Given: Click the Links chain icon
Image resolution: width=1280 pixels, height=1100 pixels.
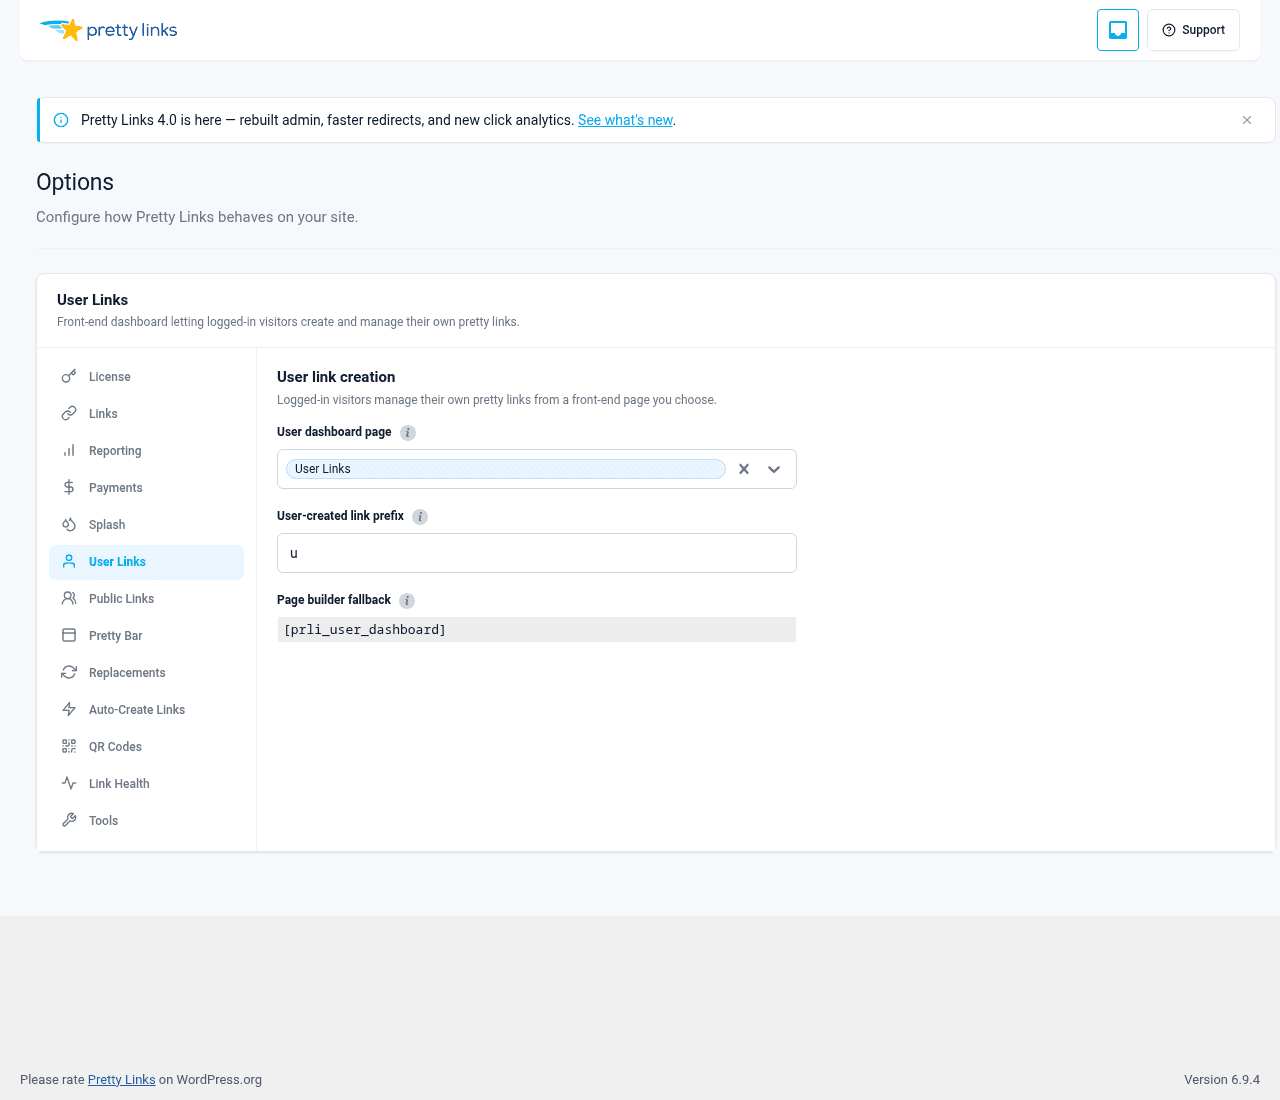Looking at the screenshot, I should click(x=69, y=414).
